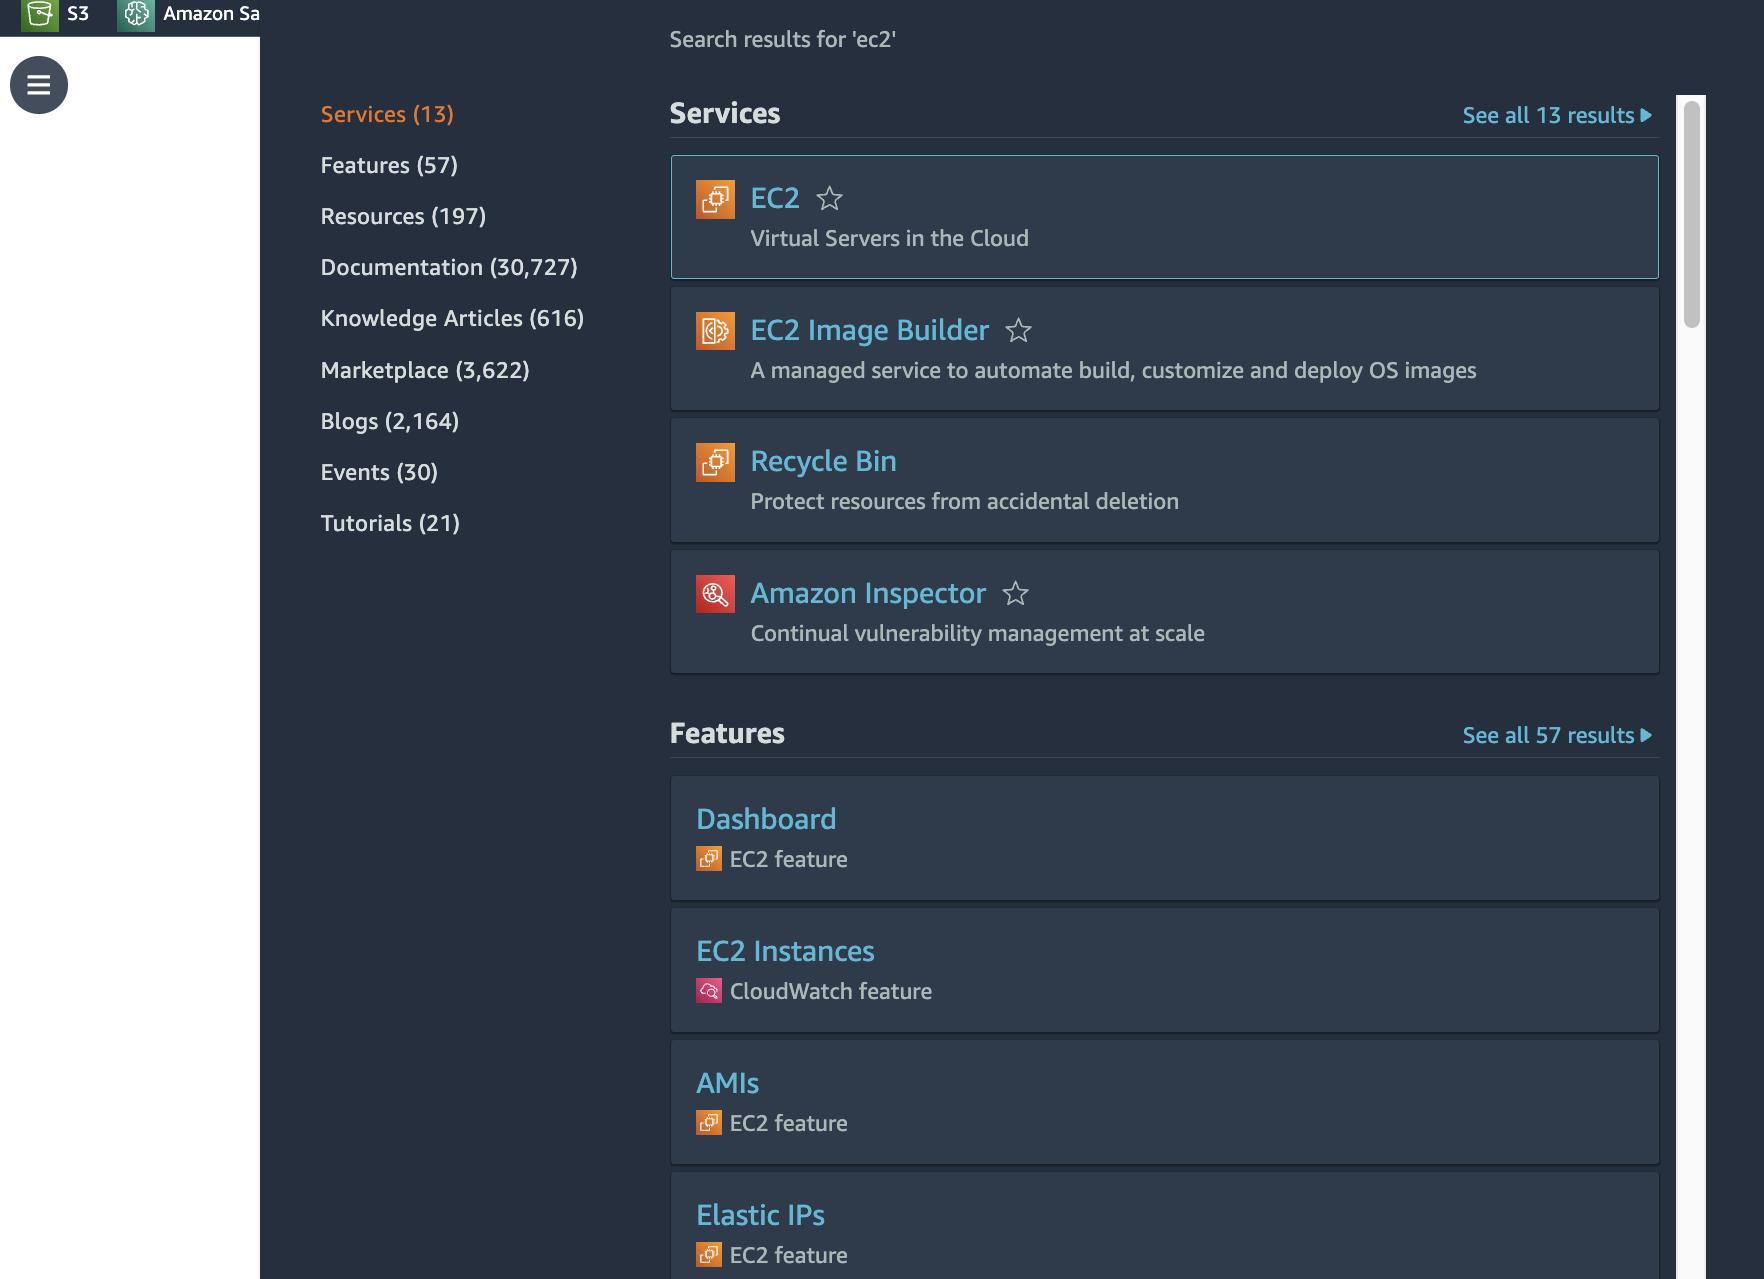Click EC2 icon under Dashboard feature

pos(709,859)
